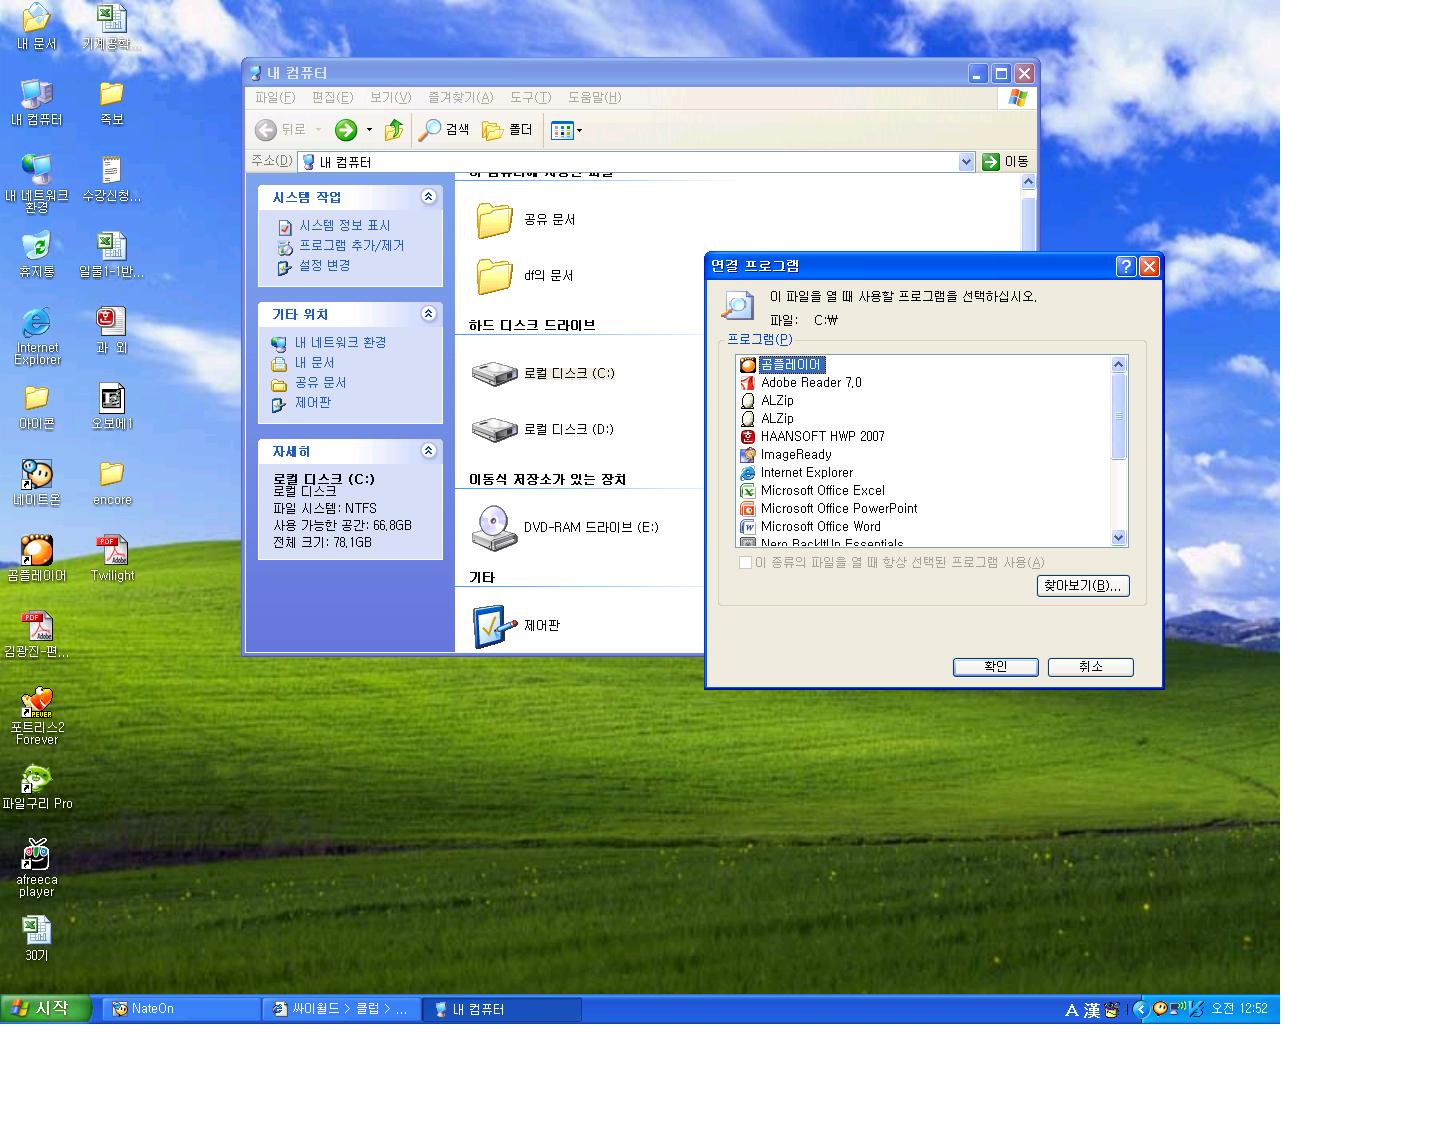Open the 도구(T) menu

(530, 97)
